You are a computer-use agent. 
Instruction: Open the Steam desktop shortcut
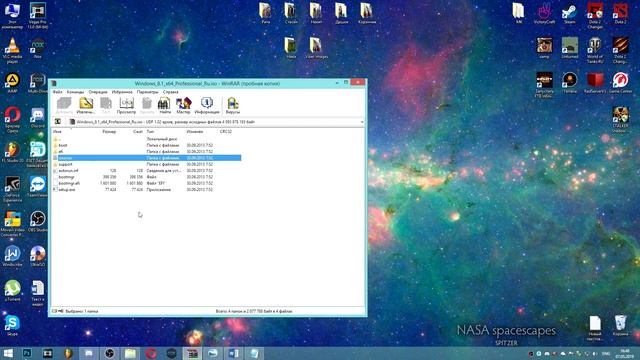click(569, 13)
